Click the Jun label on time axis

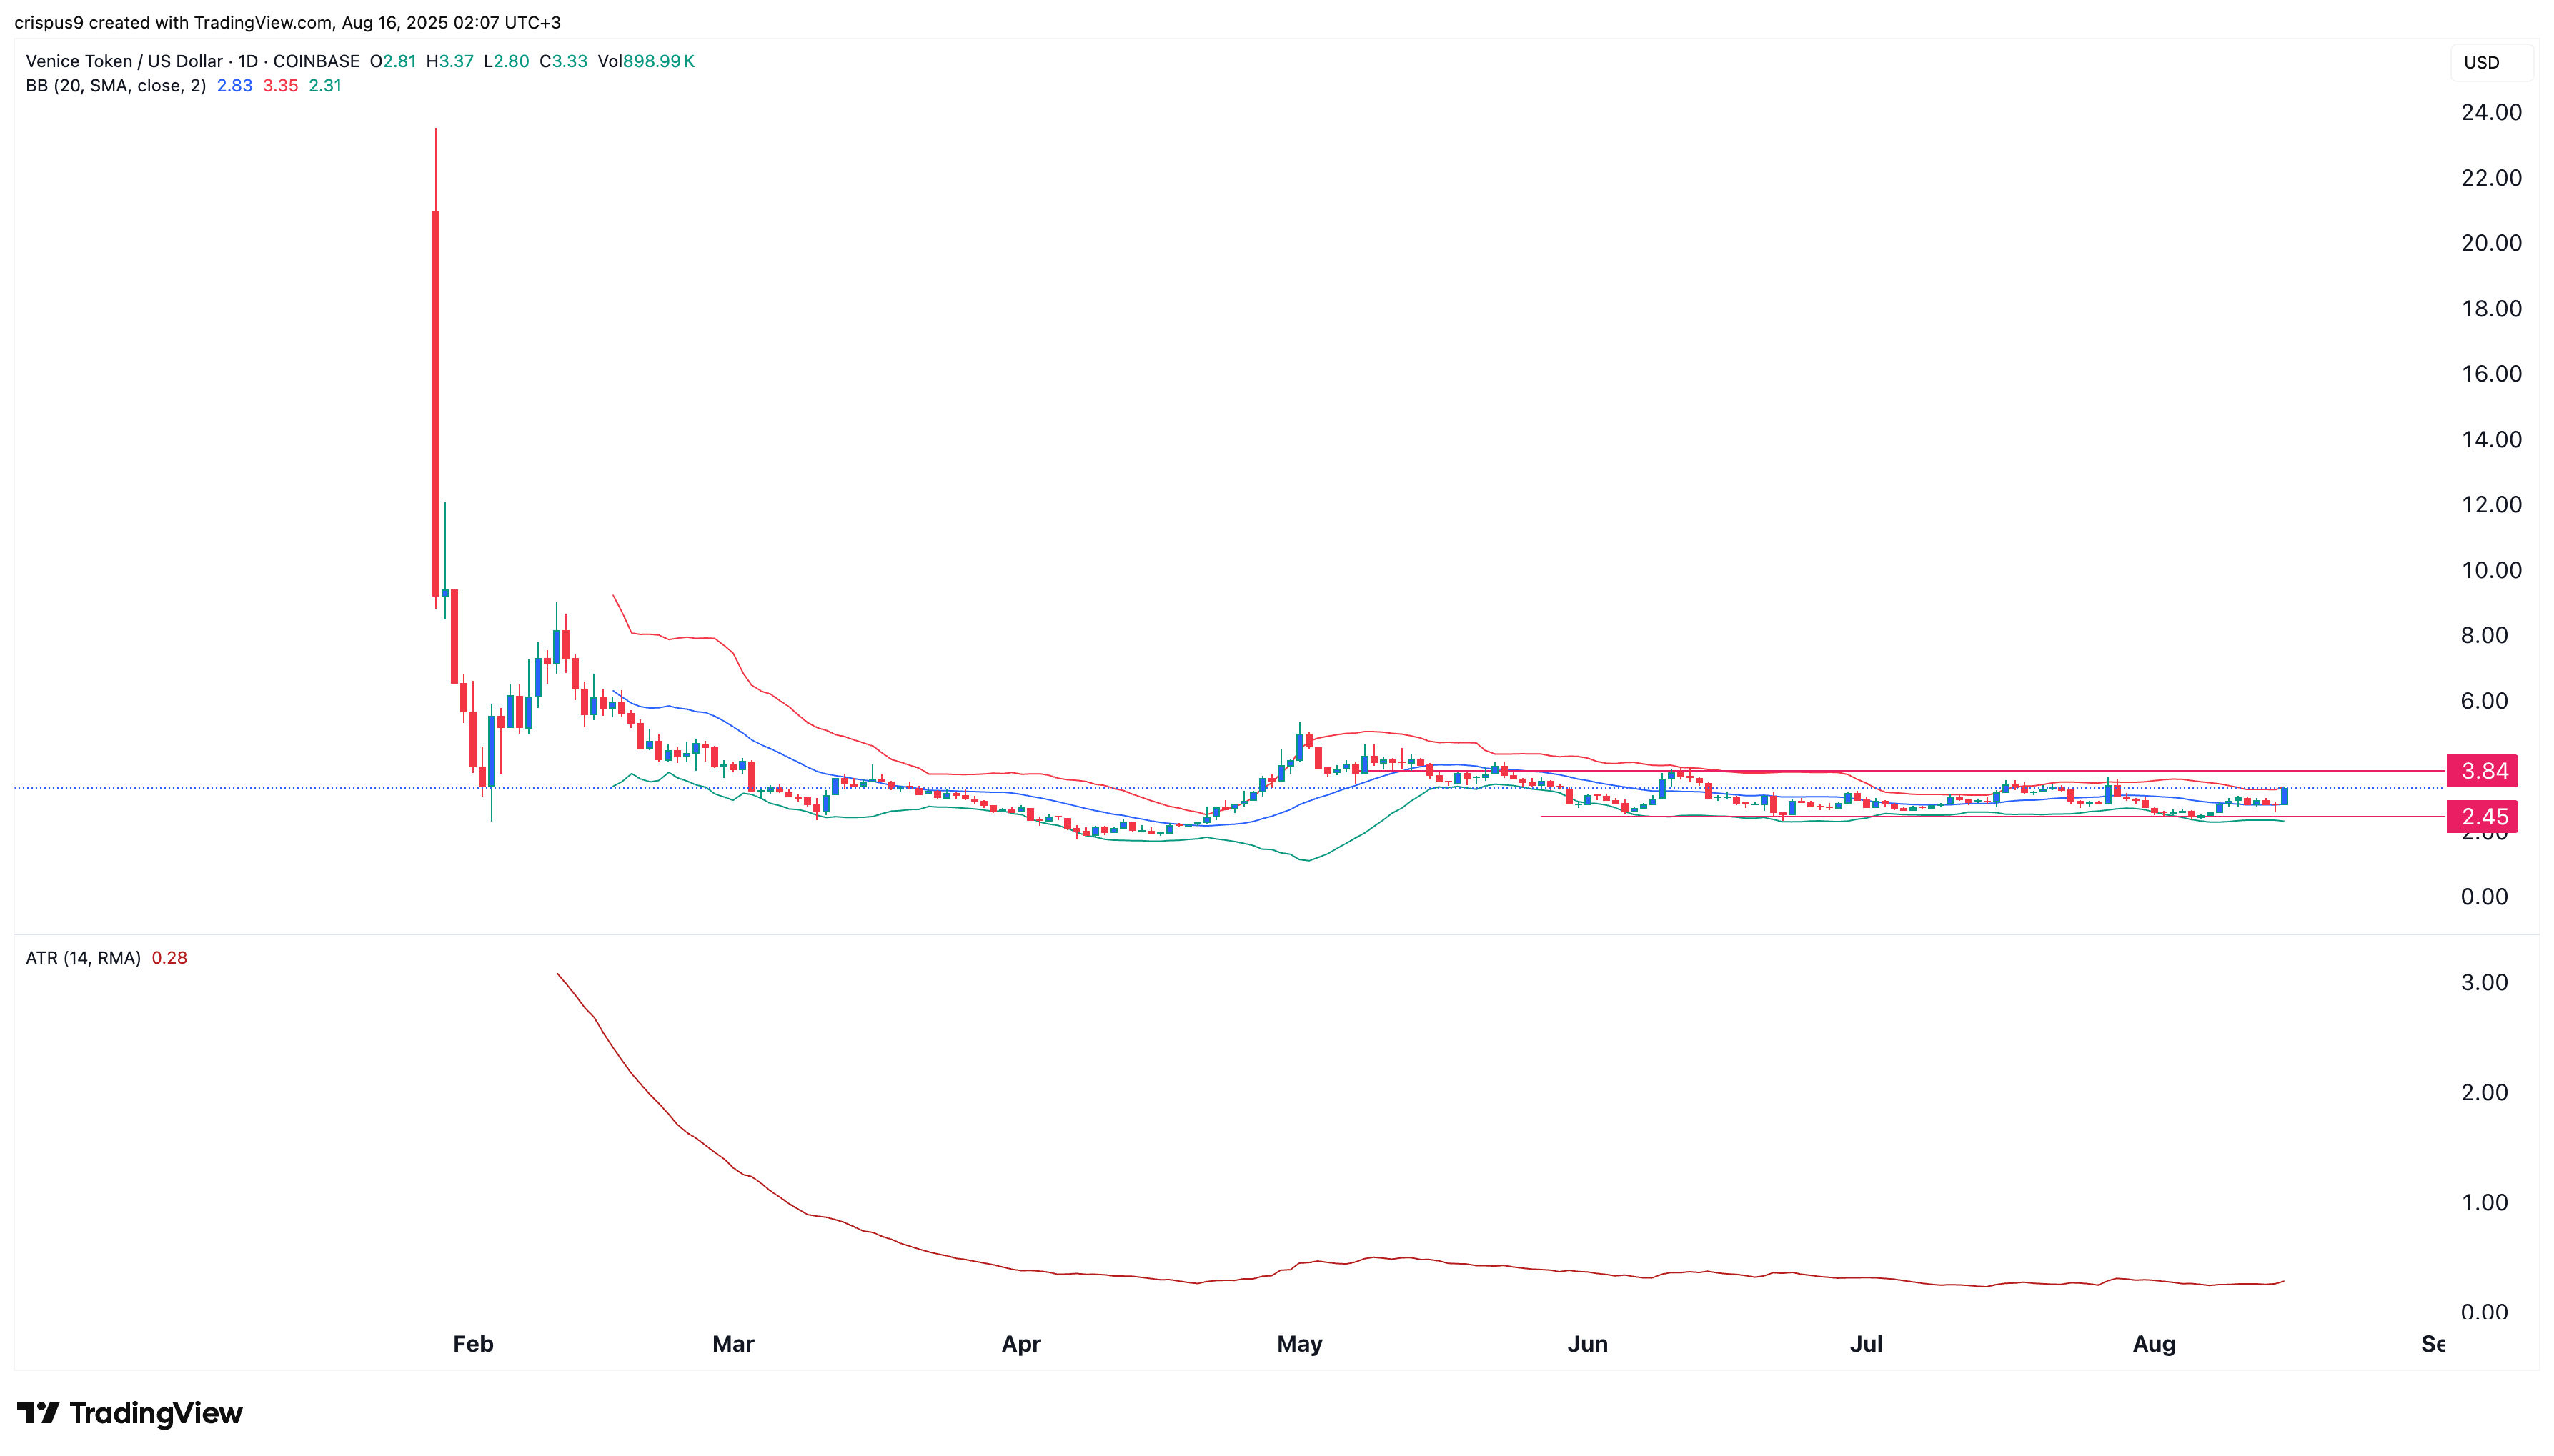pyautogui.click(x=1587, y=1344)
